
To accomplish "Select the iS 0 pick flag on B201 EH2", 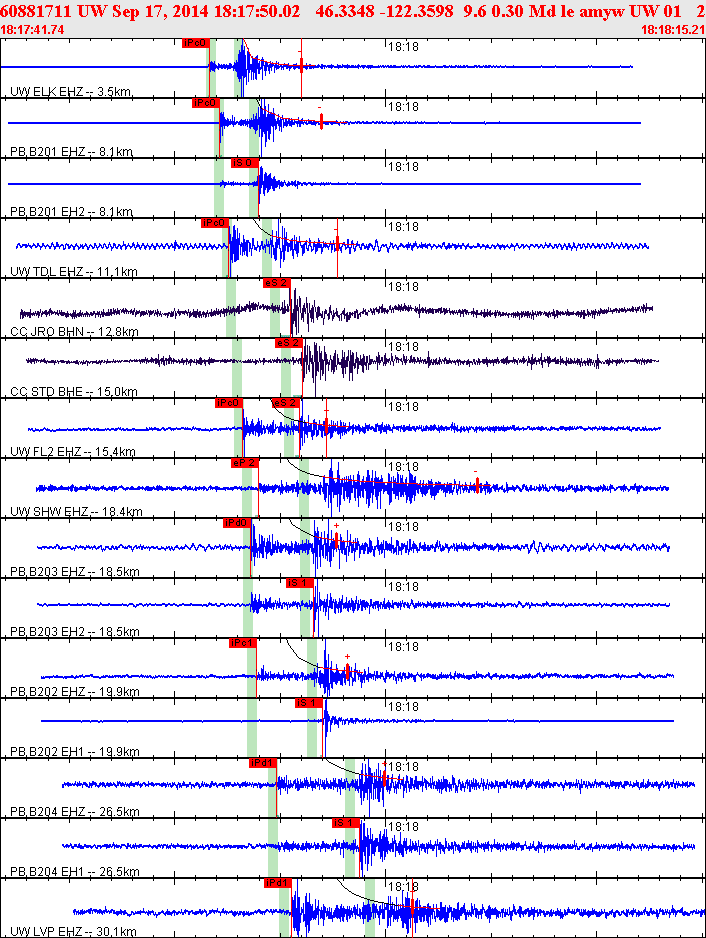I will tap(245, 163).
